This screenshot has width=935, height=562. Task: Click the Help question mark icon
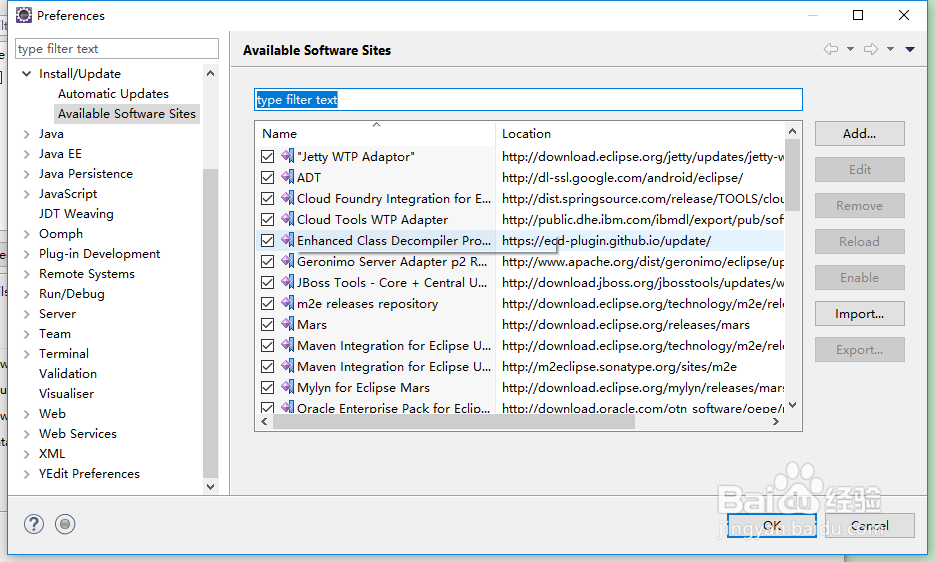[x=34, y=523]
